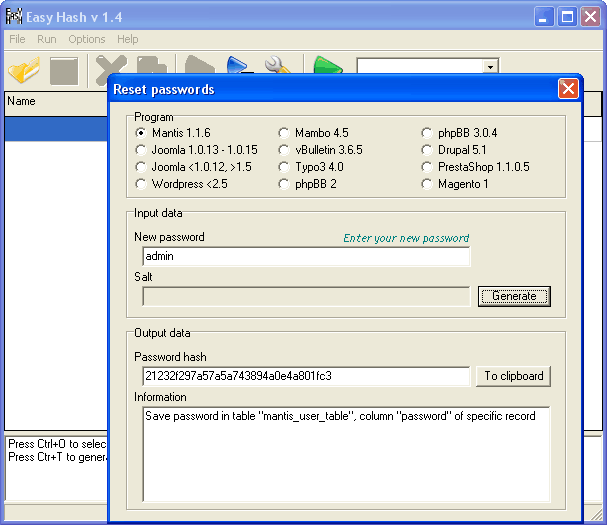This screenshot has width=607, height=525.
Task: Click the gray stop square toolbar icon
Action: pyautogui.click(x=64, y=71)
